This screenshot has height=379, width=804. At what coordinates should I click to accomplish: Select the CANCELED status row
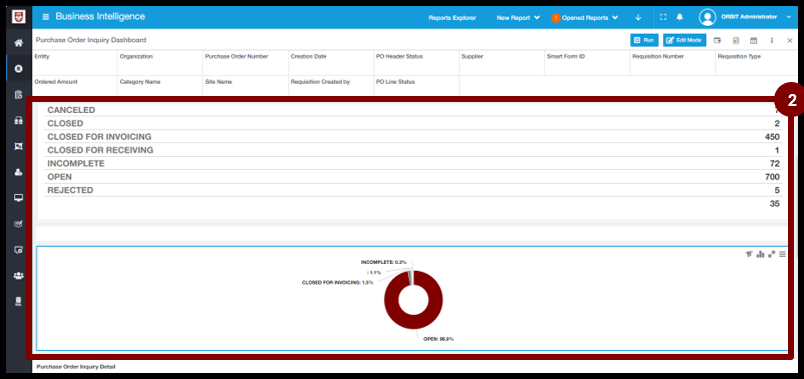click(x=413, y=110)
